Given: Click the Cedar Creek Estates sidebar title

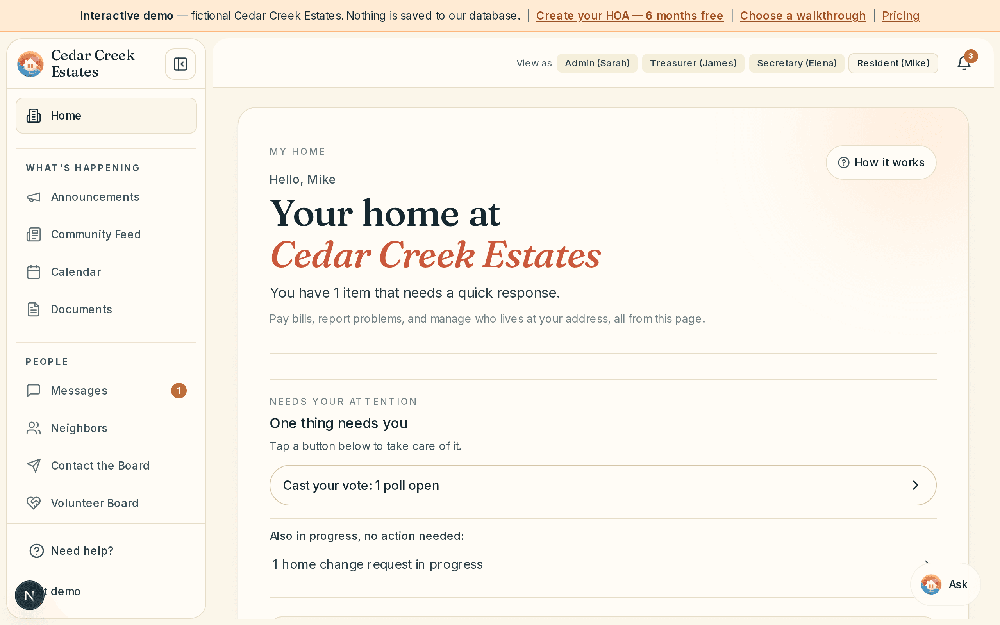Looking at the screenshot, I should 92,64.
